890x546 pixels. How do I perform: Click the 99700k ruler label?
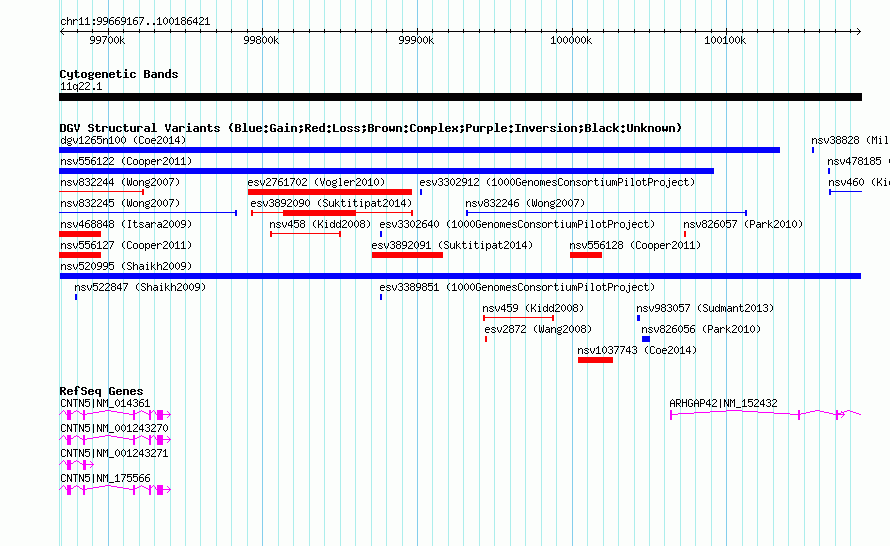pyautogui.click(x=107, y=40)
